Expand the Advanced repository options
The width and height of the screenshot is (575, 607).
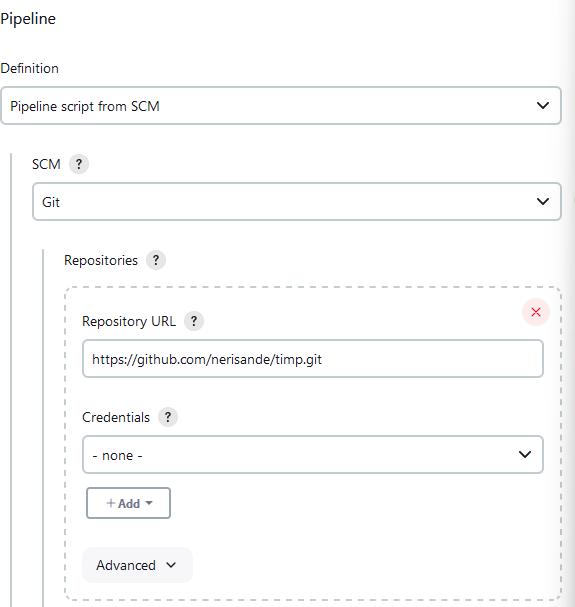(x=137, y=565)
